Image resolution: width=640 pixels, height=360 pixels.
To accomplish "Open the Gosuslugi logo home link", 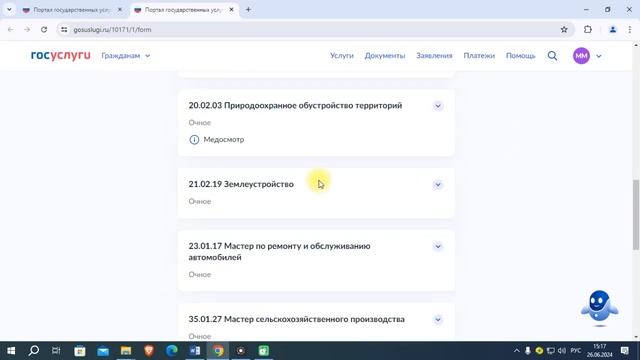I will (60, 56).
